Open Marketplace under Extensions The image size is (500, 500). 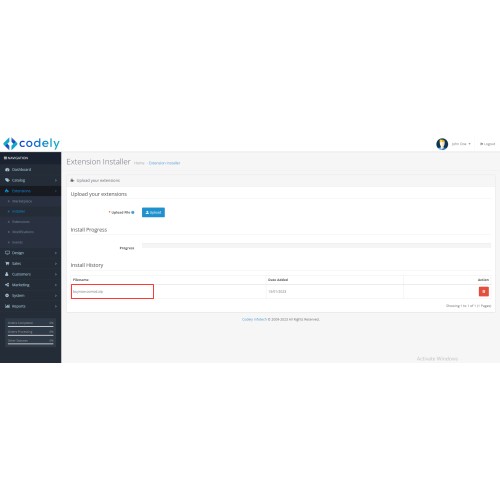tap(22, 201)
